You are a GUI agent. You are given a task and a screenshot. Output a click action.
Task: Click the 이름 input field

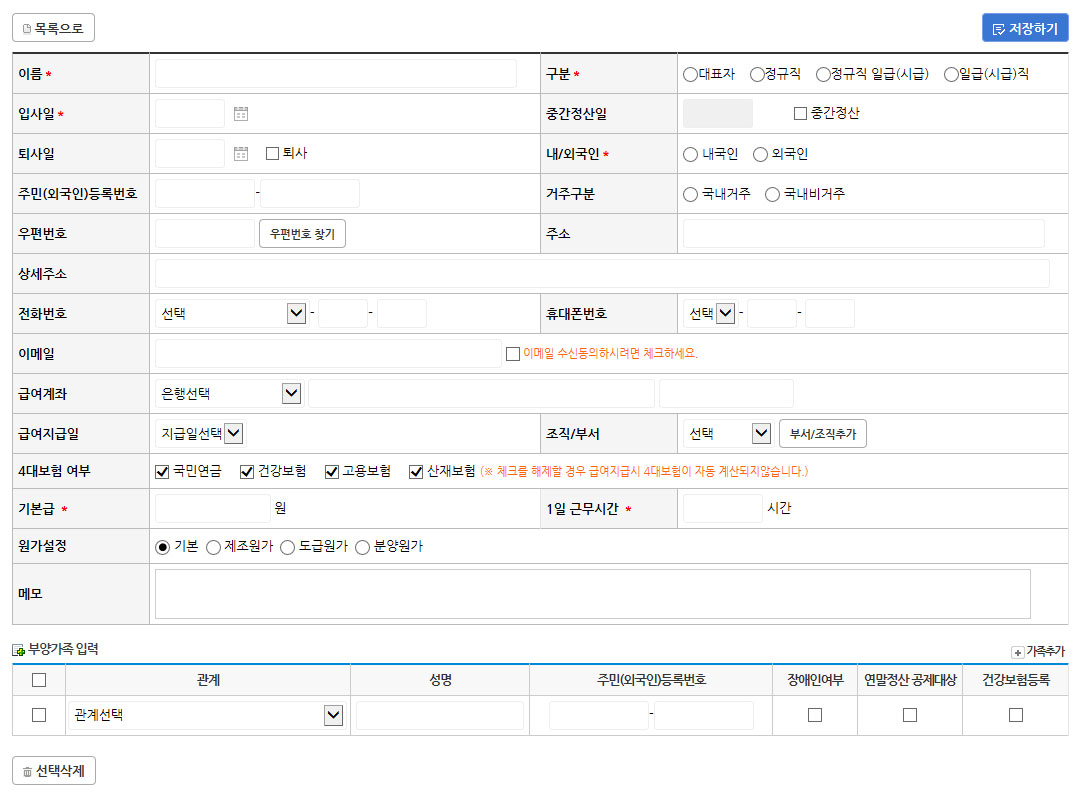336,73
